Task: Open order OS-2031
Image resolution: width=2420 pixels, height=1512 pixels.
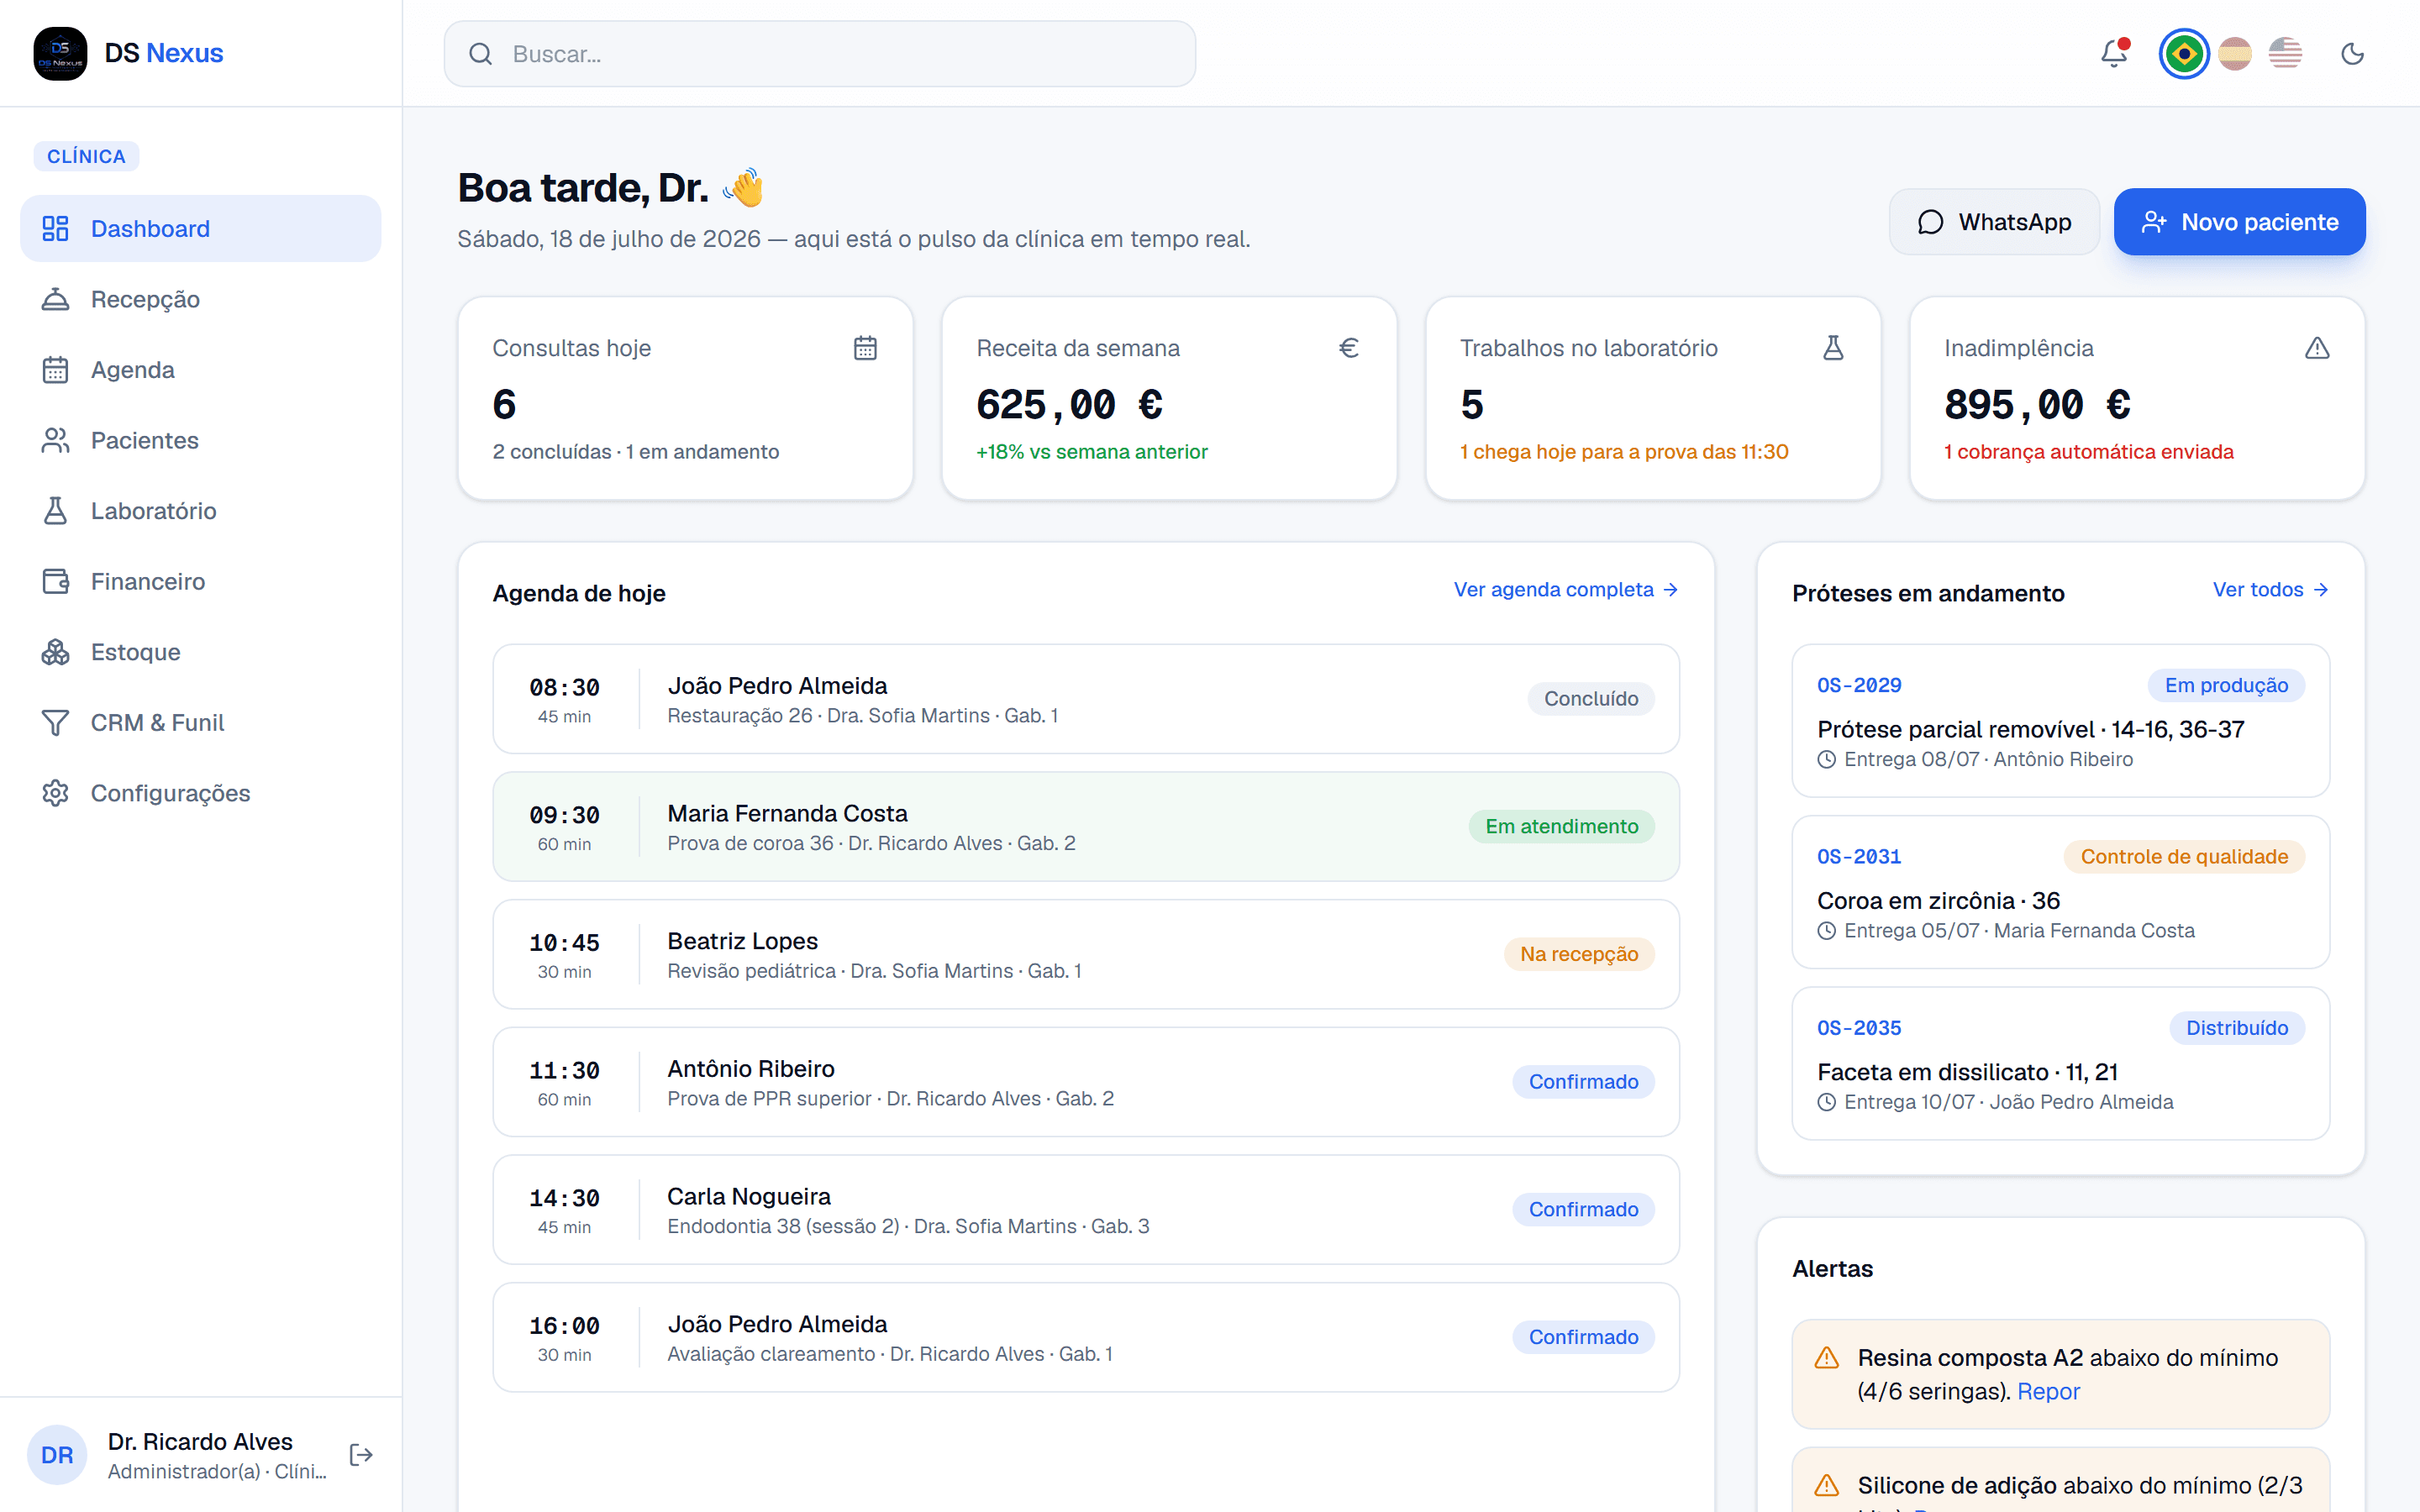Action: pyautogui.click(x=2060, y=892)
